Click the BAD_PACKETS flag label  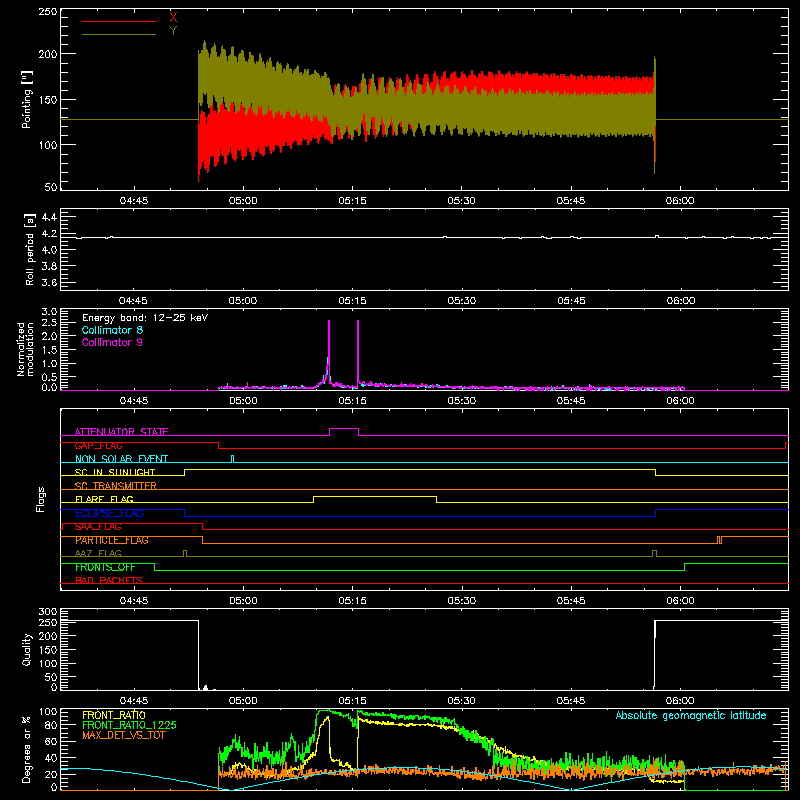click(x=109, y=580)
